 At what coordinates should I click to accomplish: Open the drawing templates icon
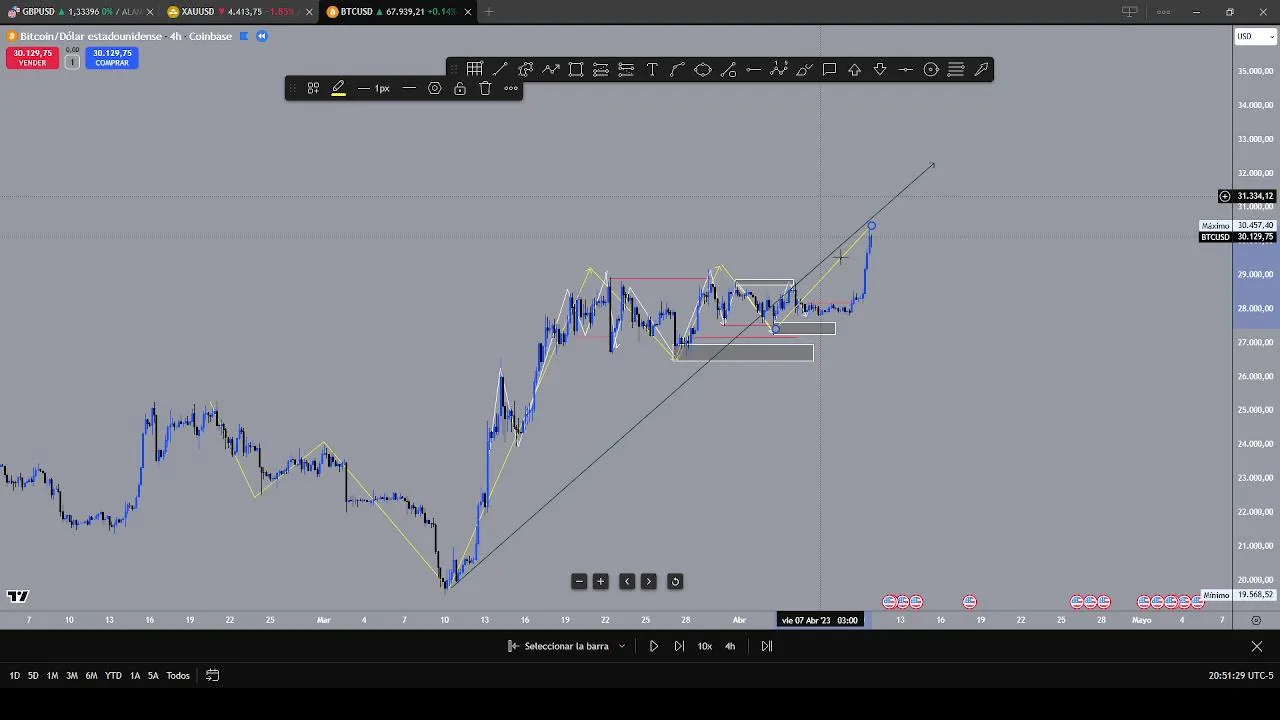click(313, 88)
